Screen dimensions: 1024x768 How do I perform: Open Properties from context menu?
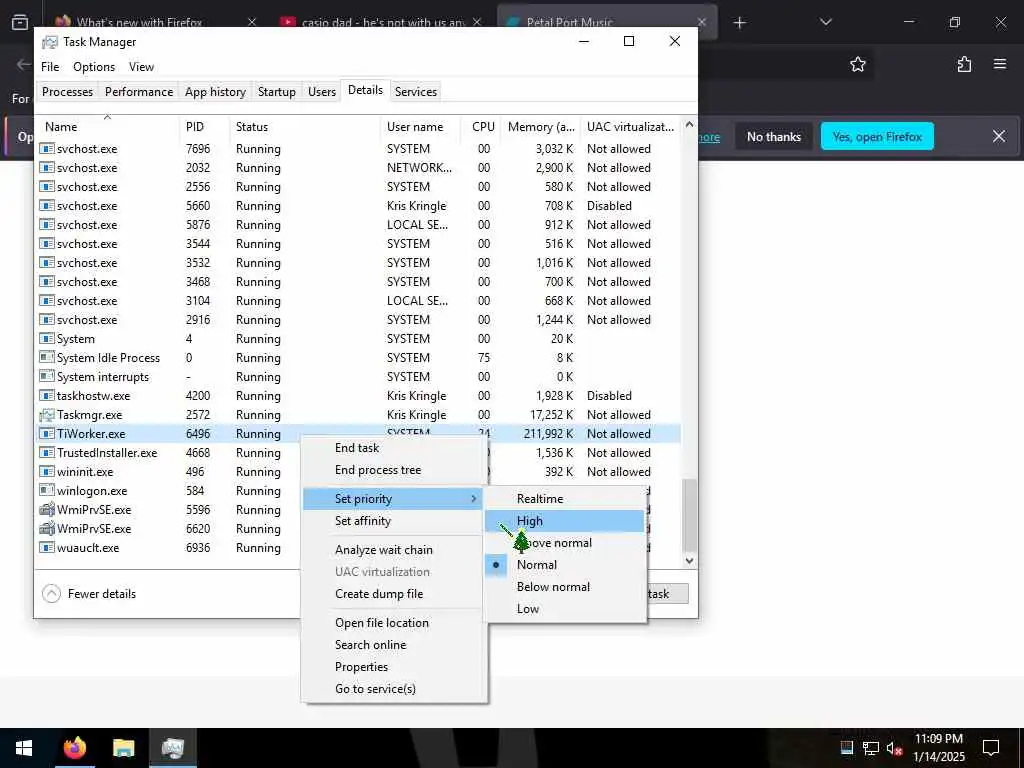[x=393, y=667]
